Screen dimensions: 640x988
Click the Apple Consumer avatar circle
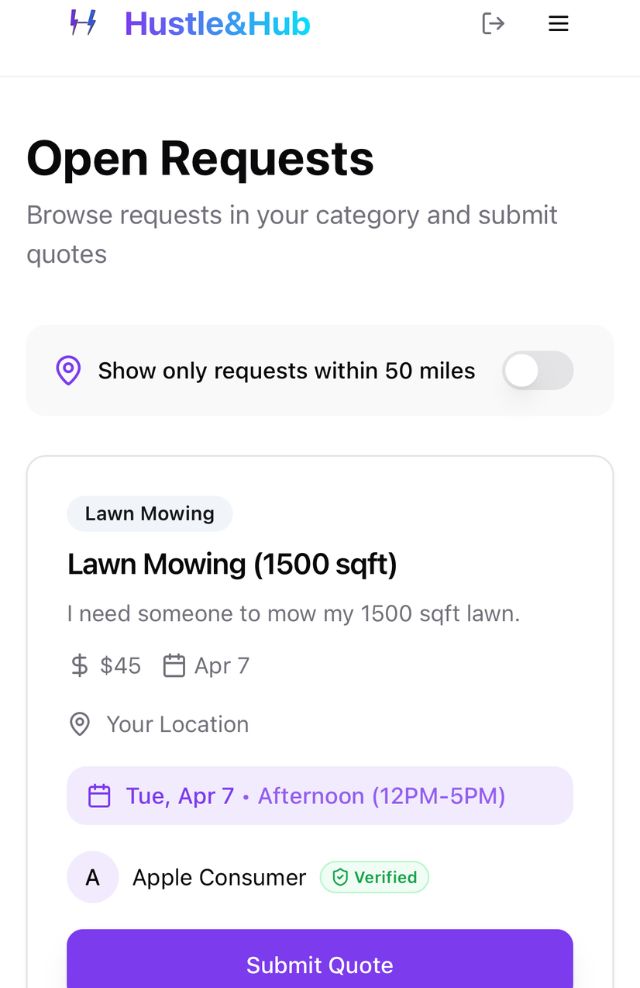[93, 877]
